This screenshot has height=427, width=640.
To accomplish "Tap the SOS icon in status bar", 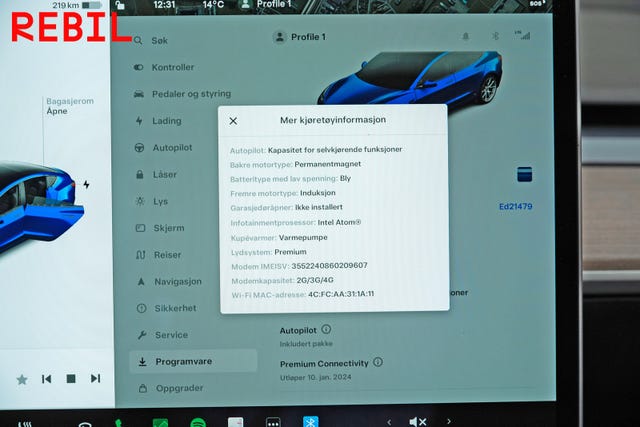I will pos(537,3).
